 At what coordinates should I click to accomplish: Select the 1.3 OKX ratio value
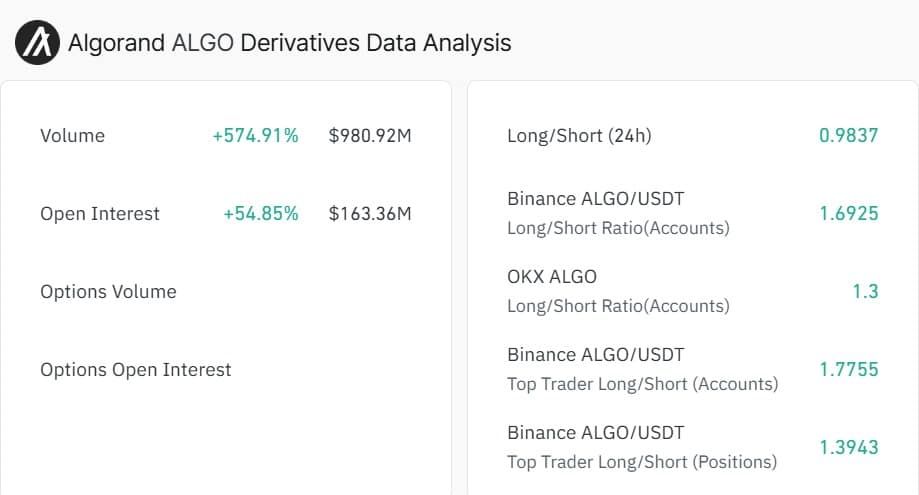point(865,292)
